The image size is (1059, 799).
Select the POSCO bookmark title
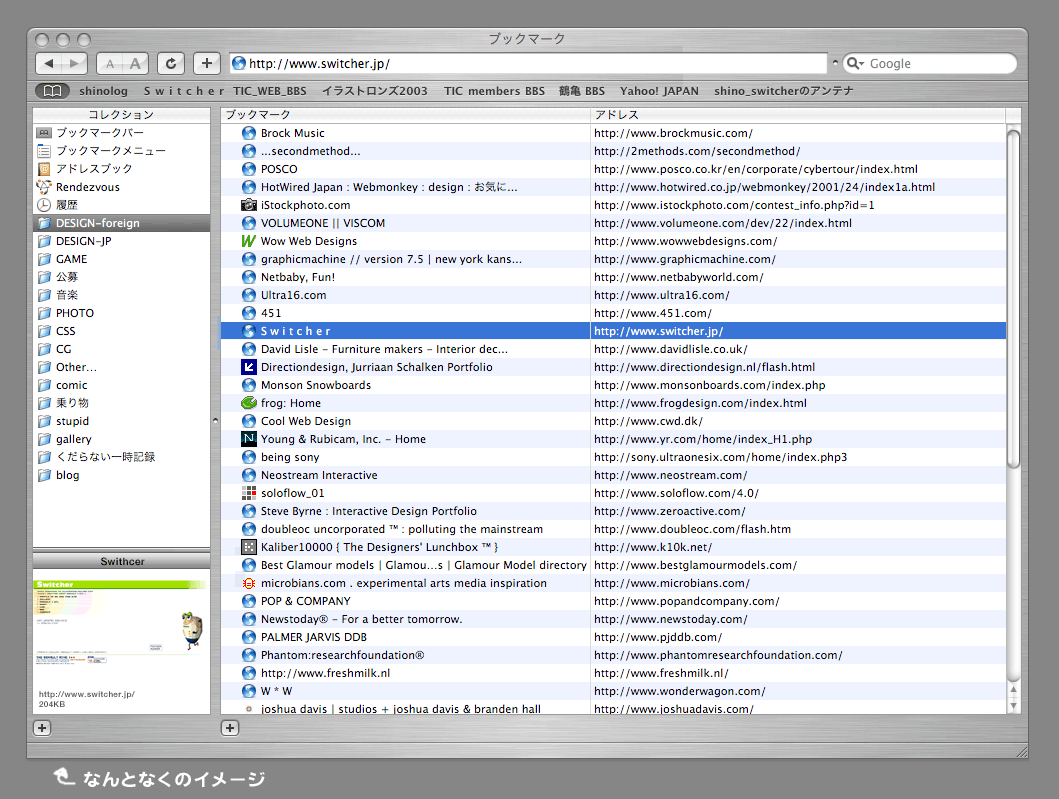click(279, 169)
